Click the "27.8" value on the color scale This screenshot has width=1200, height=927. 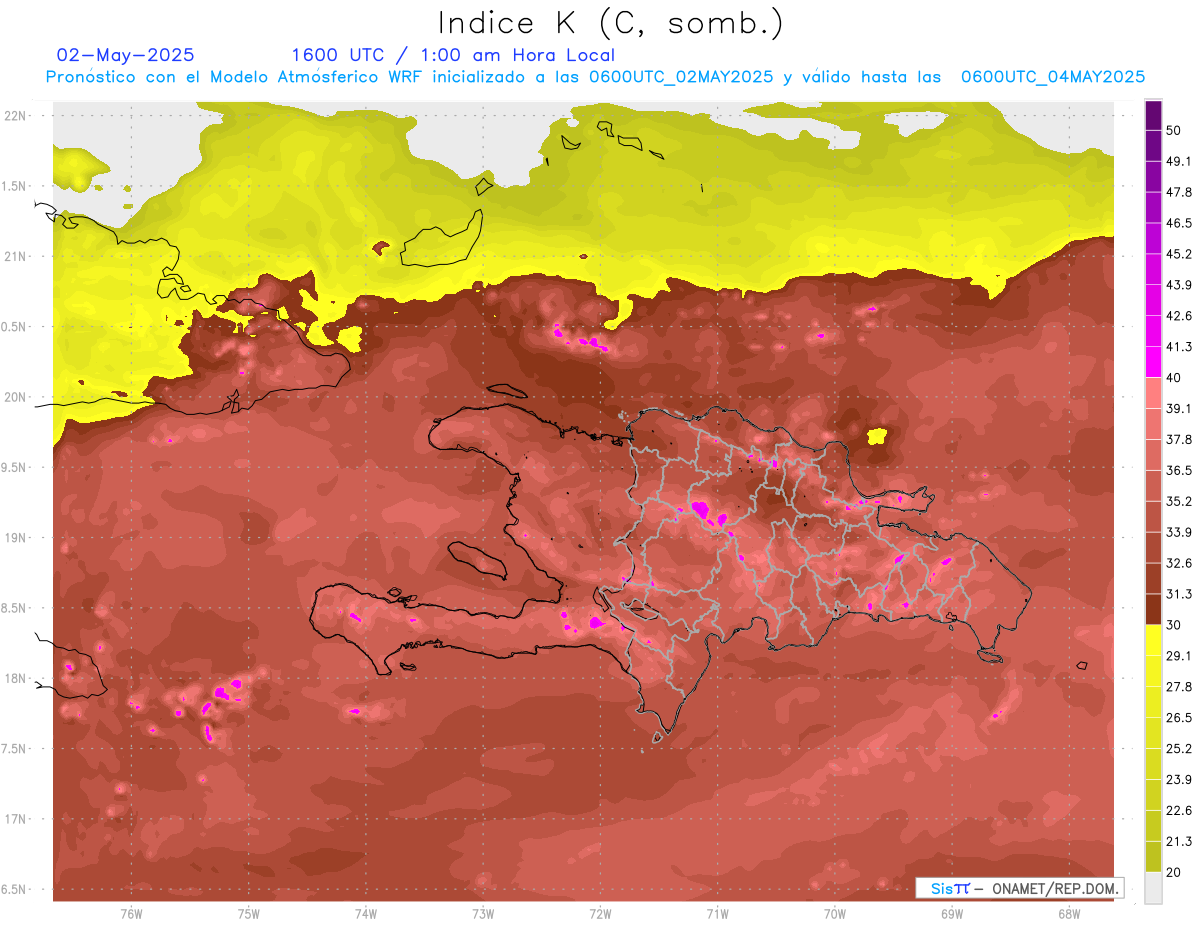point(1180,686)
